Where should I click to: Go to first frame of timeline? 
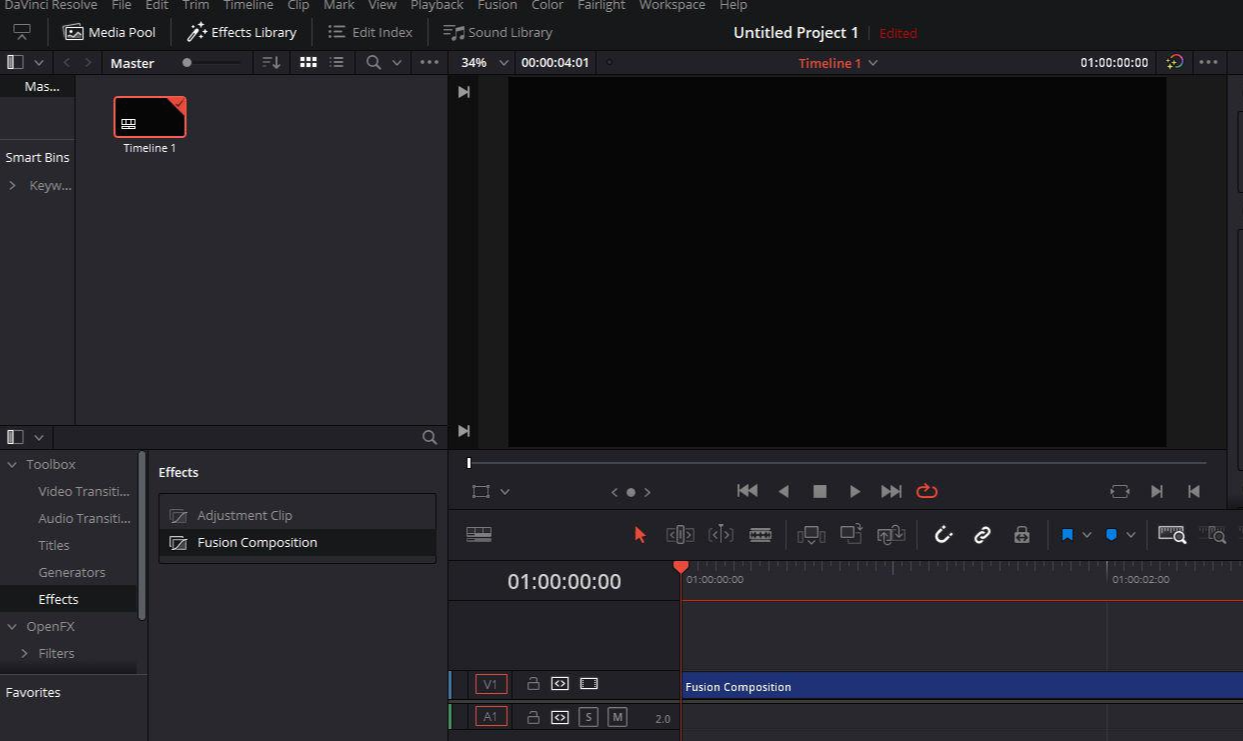747,491
